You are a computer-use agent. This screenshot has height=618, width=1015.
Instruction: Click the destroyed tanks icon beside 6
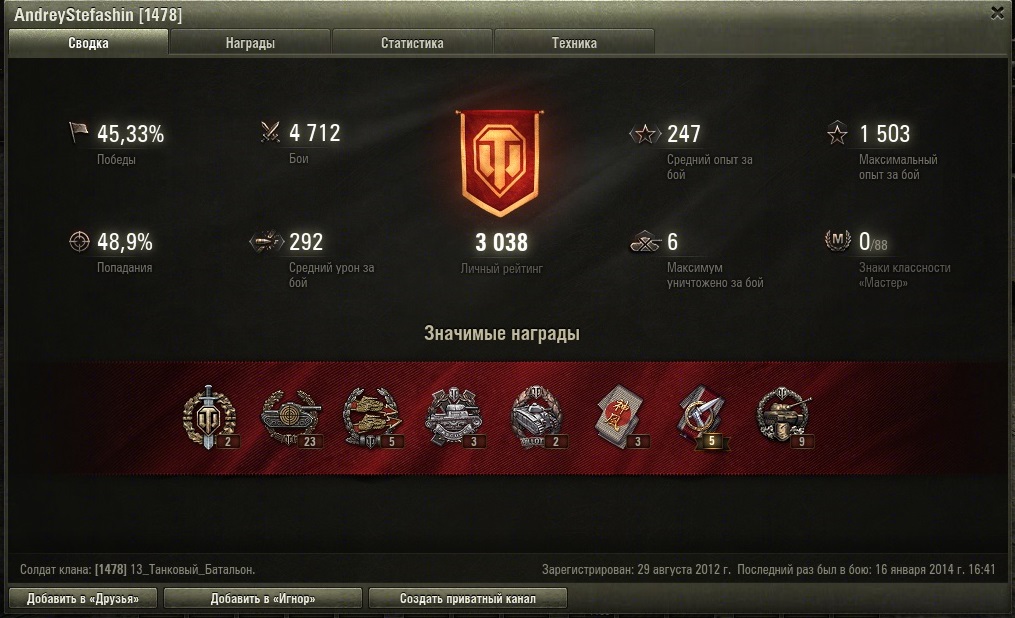(645, 241)
